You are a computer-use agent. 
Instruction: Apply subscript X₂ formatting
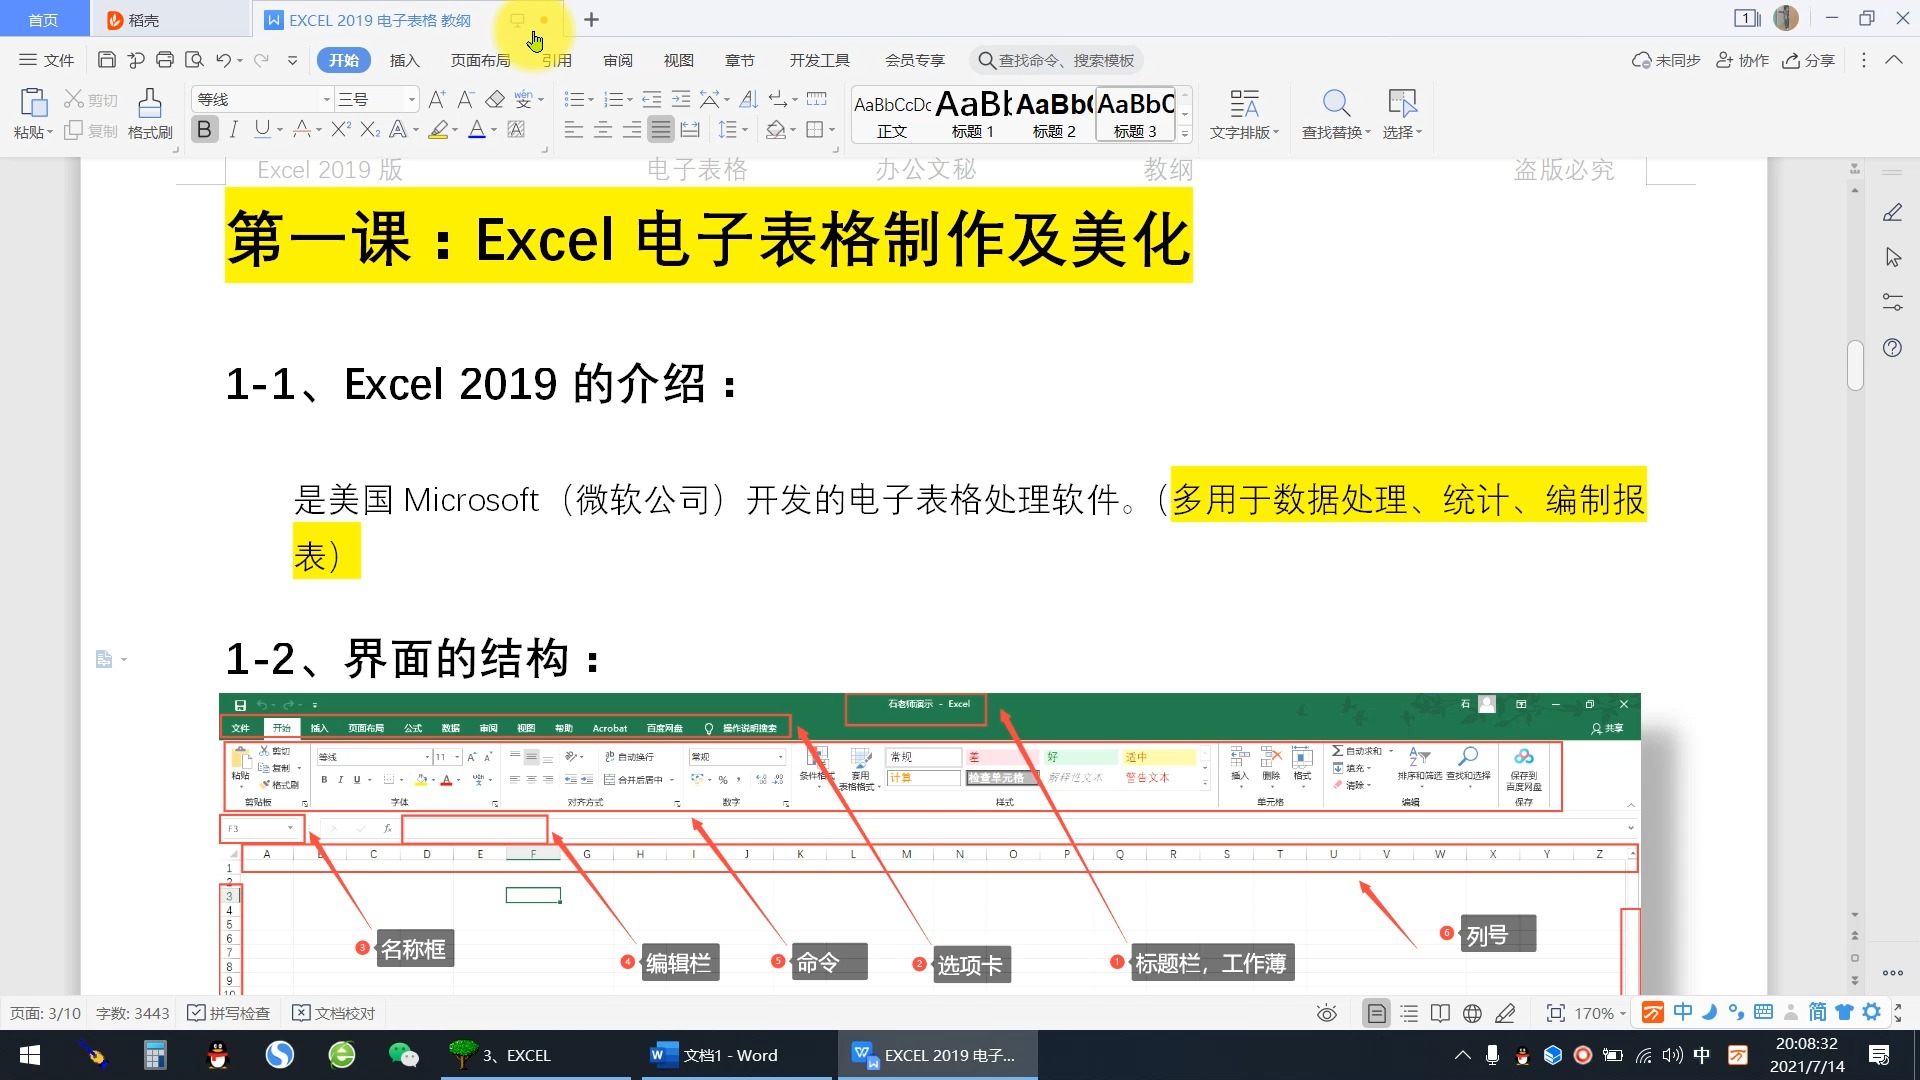point(370,129)
